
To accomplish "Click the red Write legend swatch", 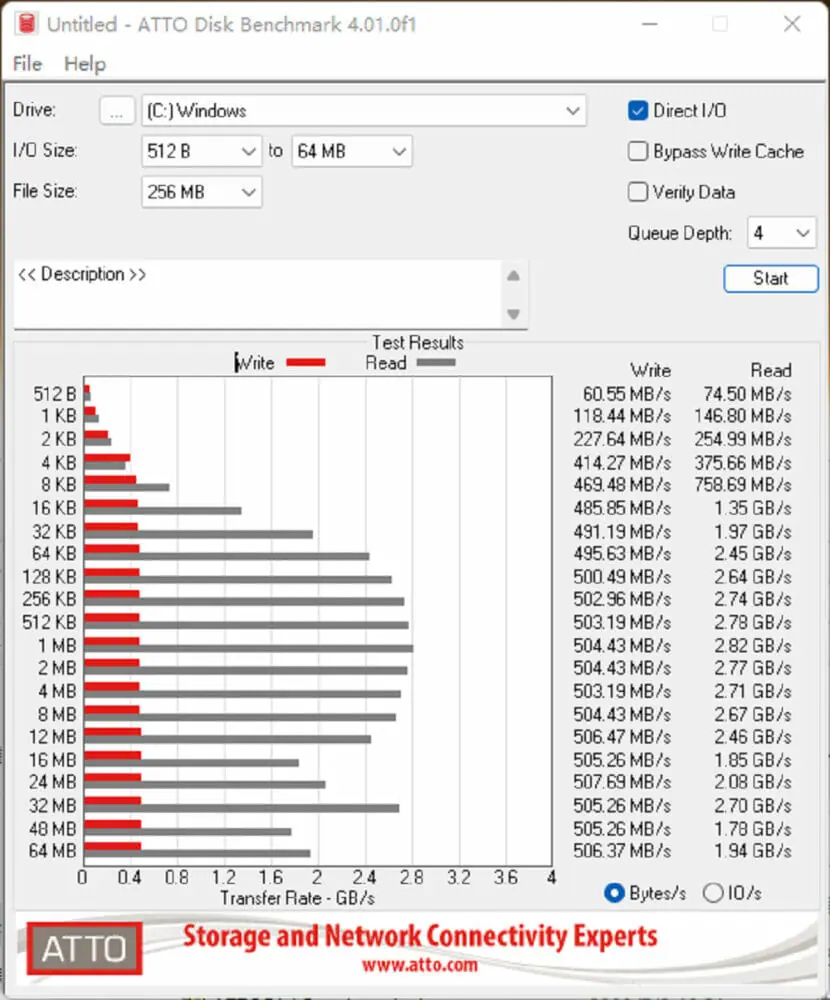I will tap(306, 363).
